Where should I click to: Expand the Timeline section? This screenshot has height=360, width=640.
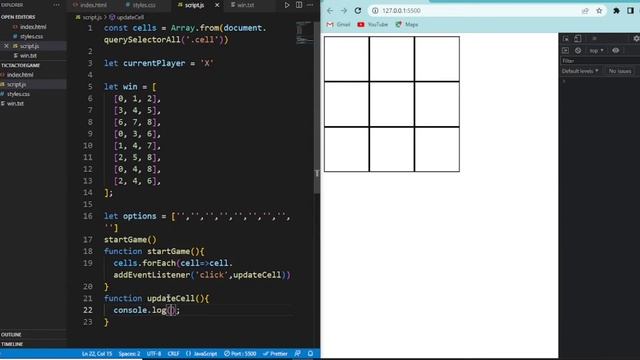click(x=12, y=344)
